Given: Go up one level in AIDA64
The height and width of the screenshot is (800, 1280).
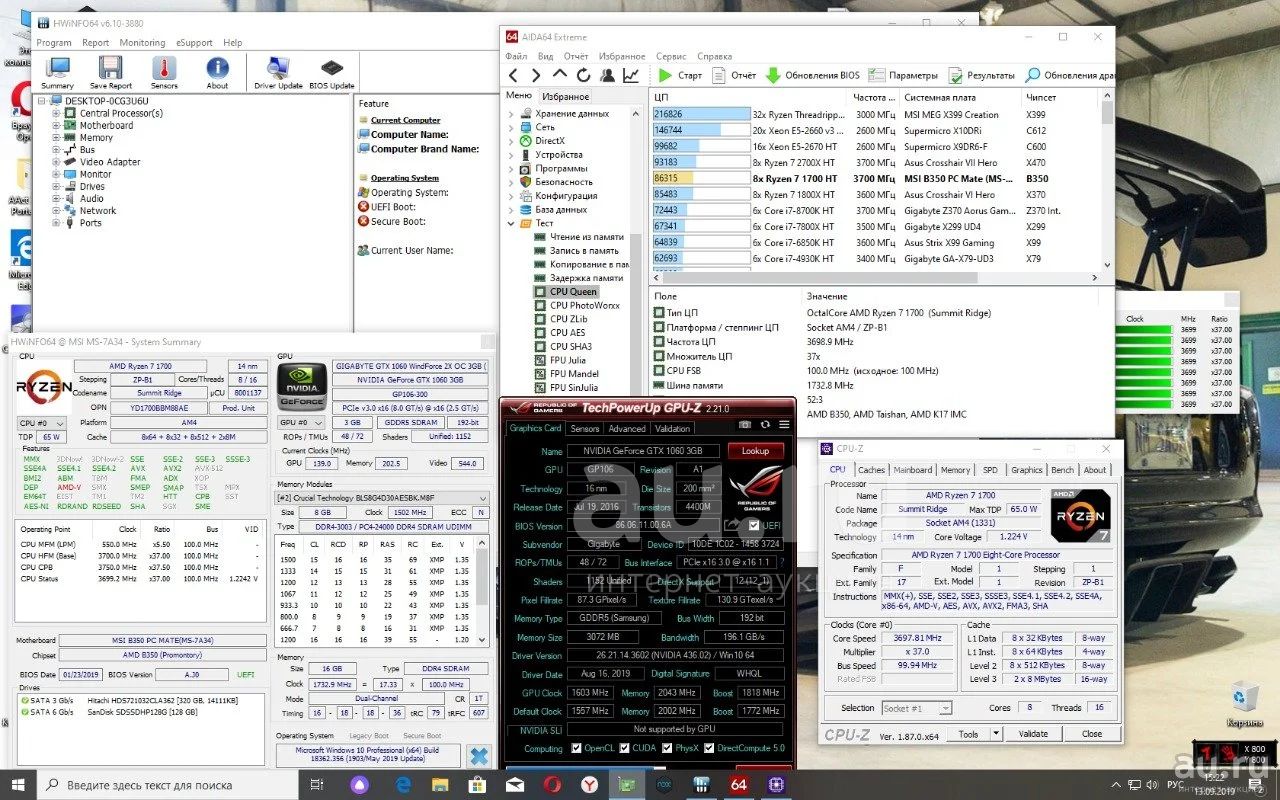Looking at the screenshot, I should [559, 75].
